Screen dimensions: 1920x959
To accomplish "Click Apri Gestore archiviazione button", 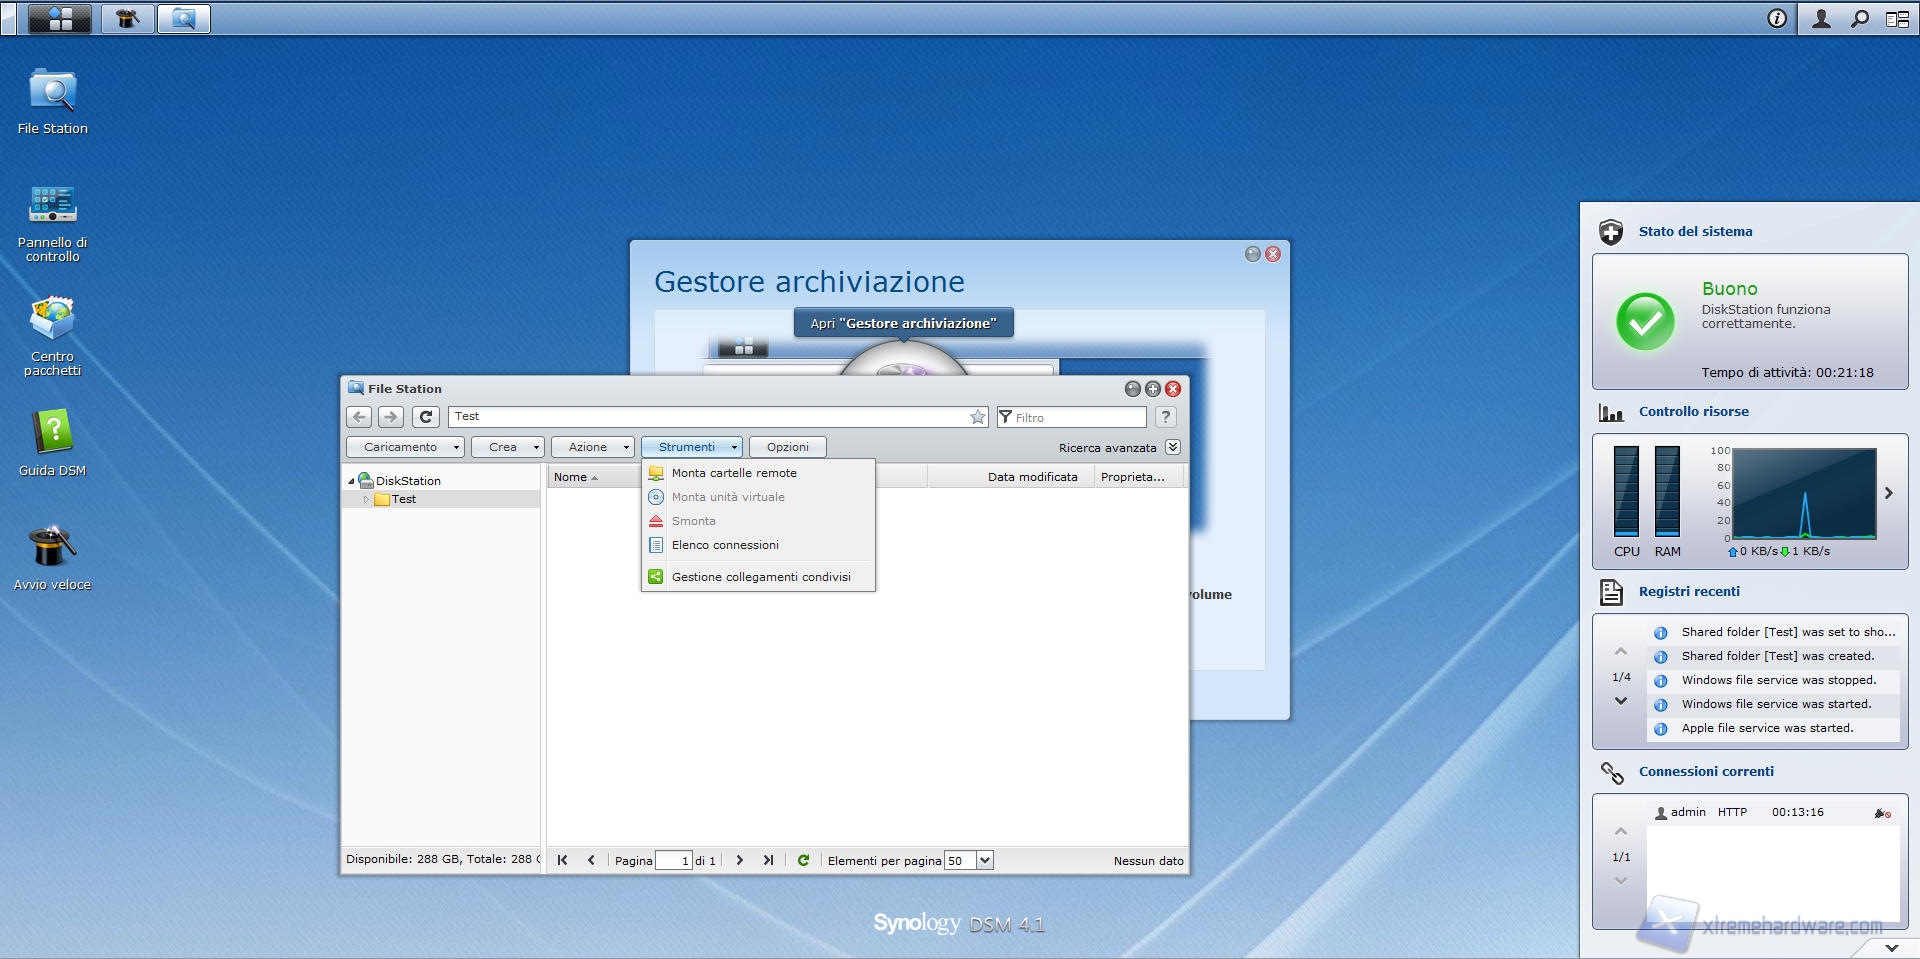I will tap(903, 323).
